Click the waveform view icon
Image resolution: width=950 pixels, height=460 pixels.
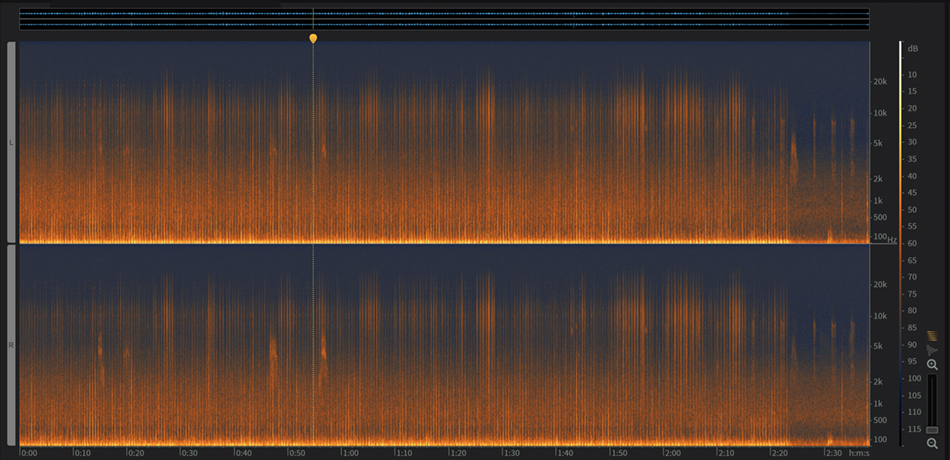[x=932, y=350]
